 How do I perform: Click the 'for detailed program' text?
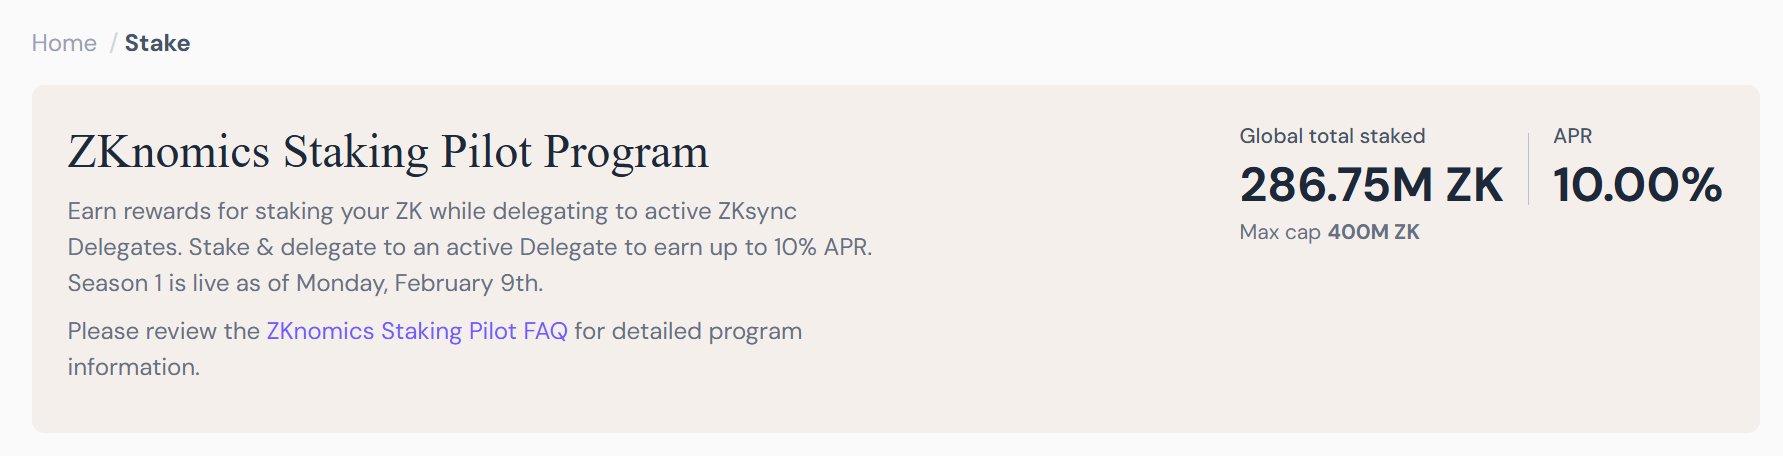coord(688,331)
